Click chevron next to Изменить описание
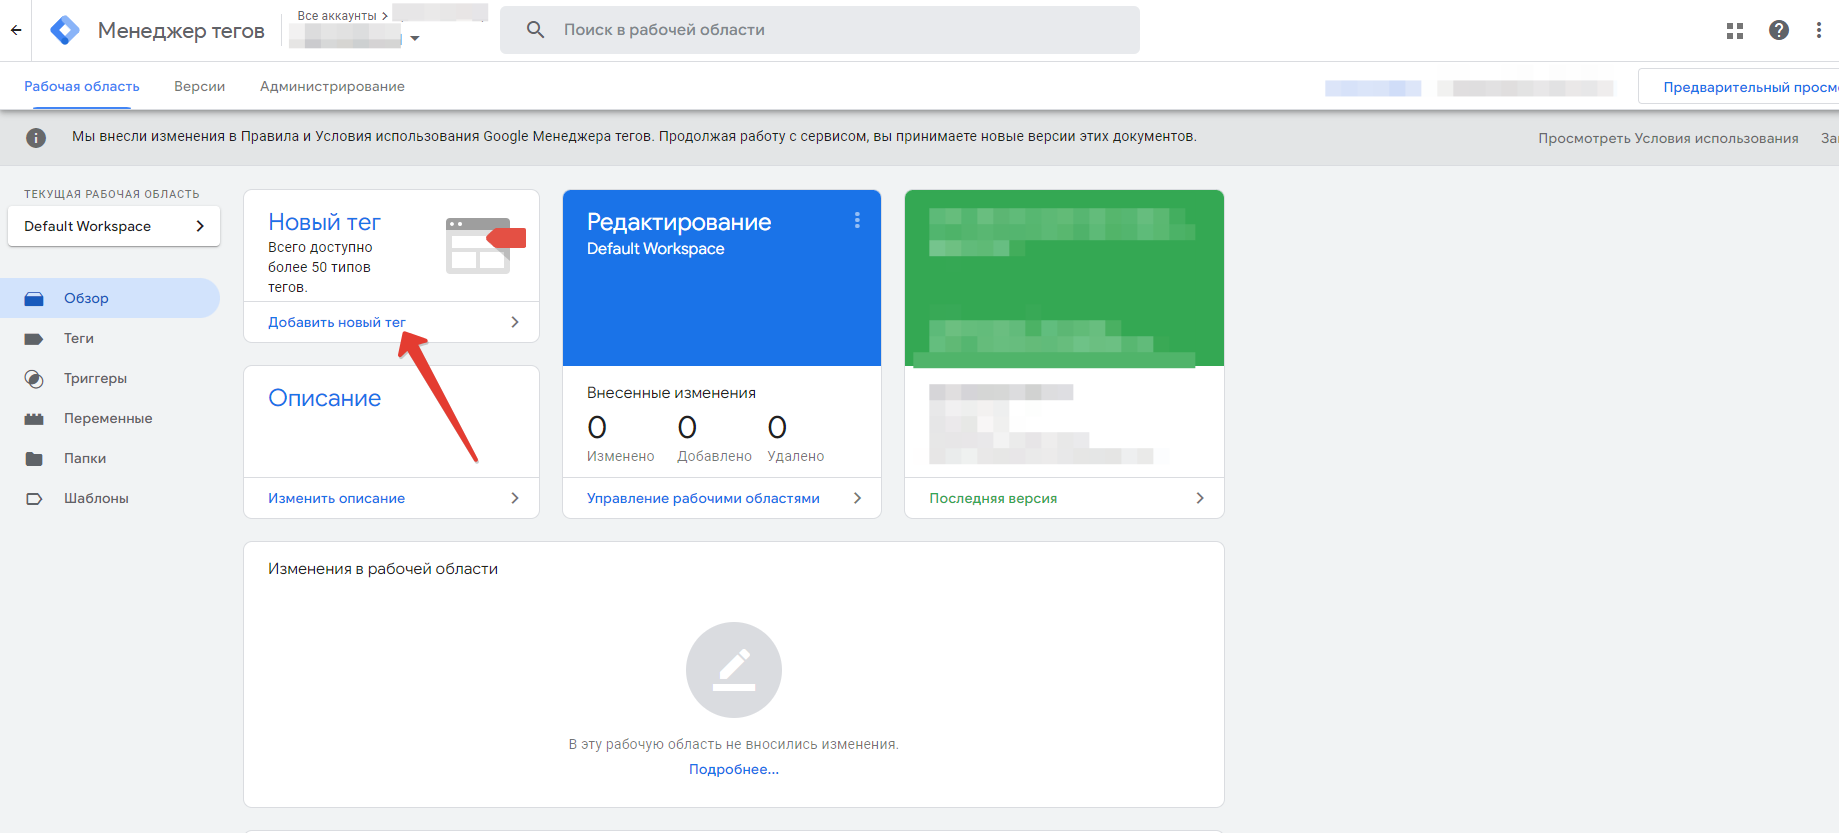The height and width of the screenshot is (833, 1839). click(x=515, y=498)
